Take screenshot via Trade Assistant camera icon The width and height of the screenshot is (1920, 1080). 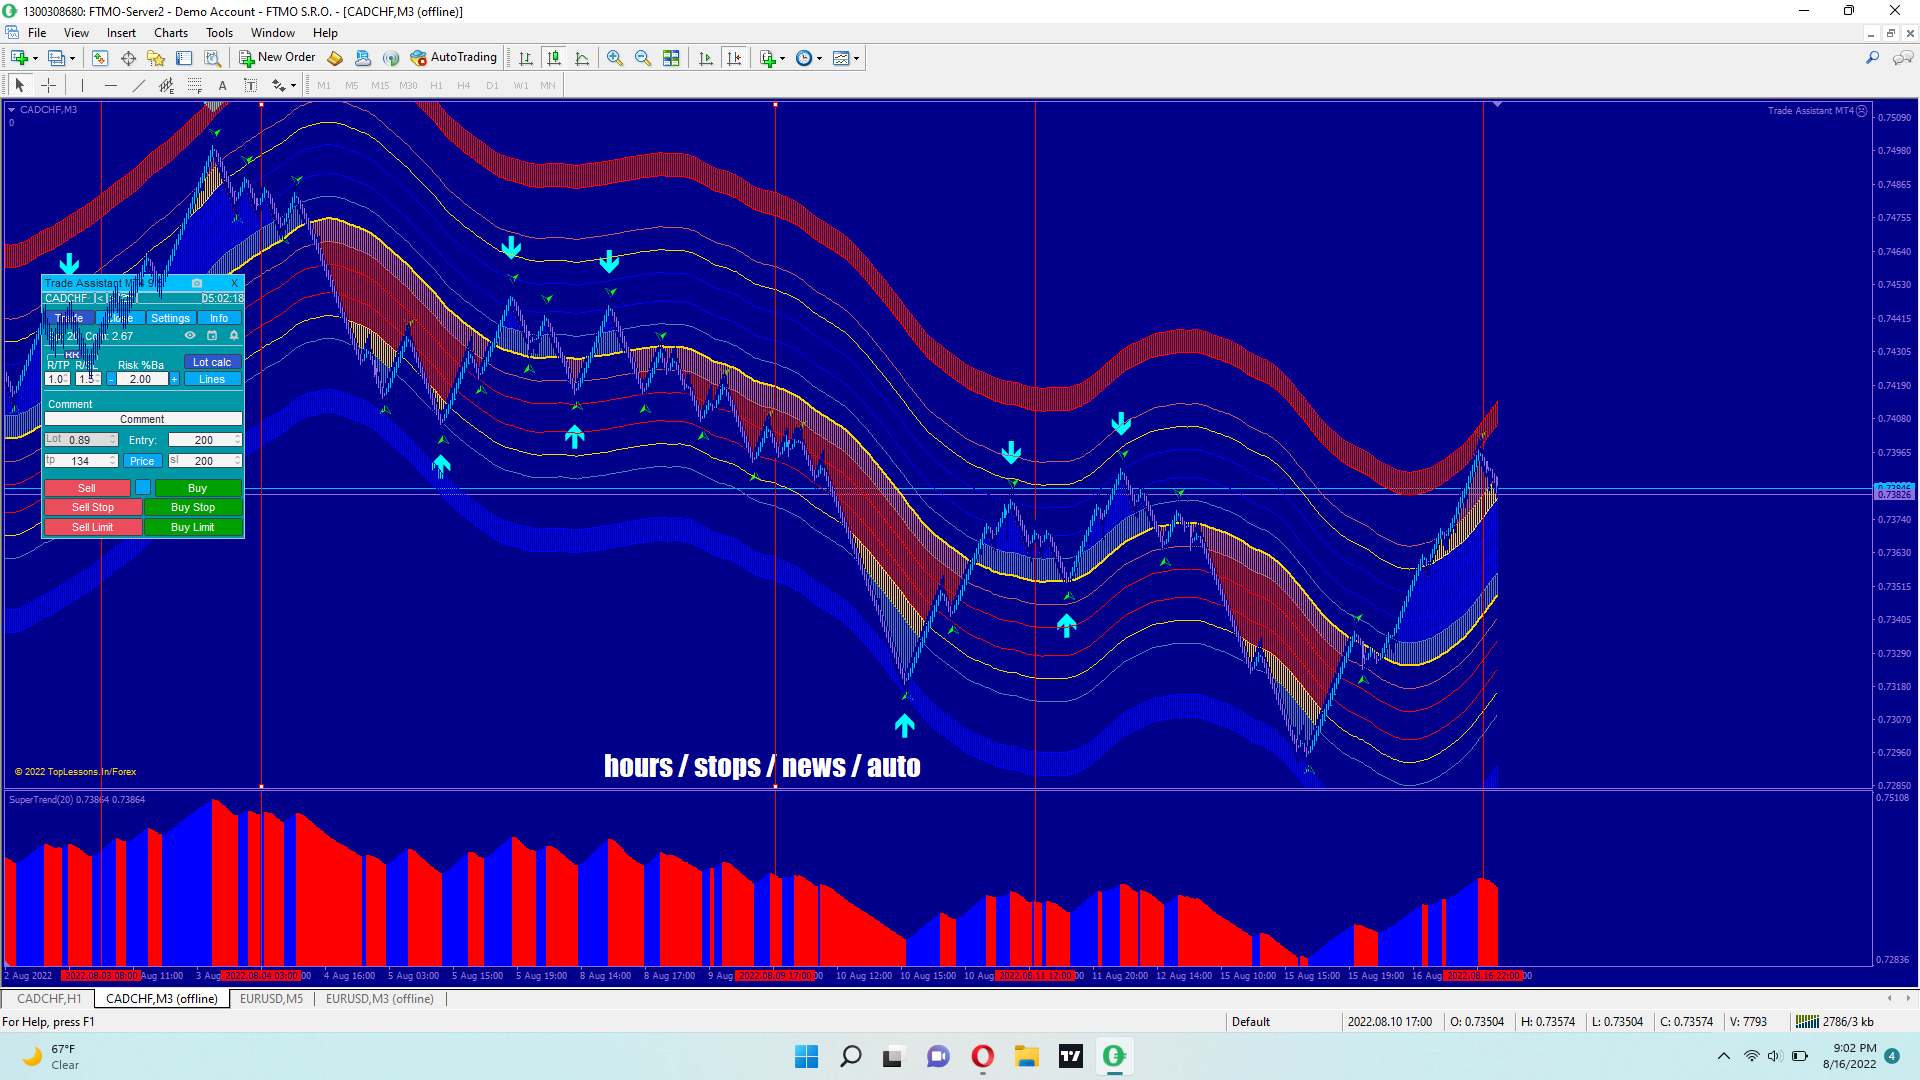[x=197, y=283]
